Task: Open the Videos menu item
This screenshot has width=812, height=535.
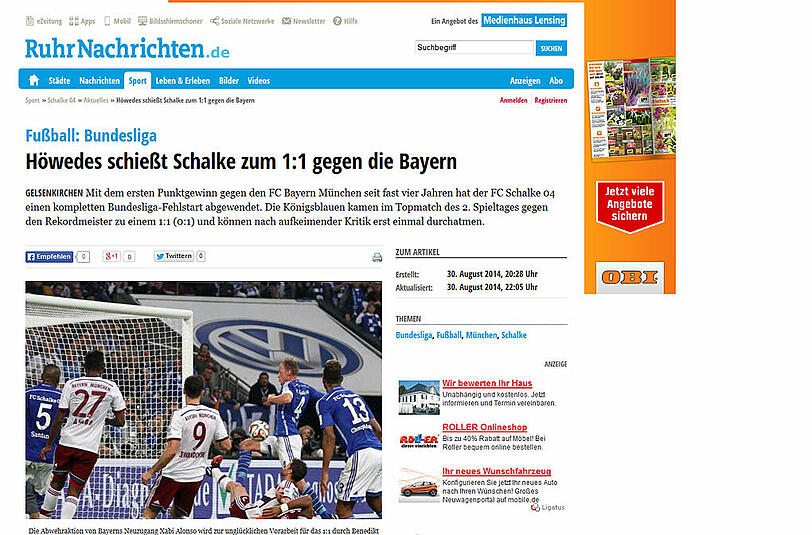Action: (258, 81)
